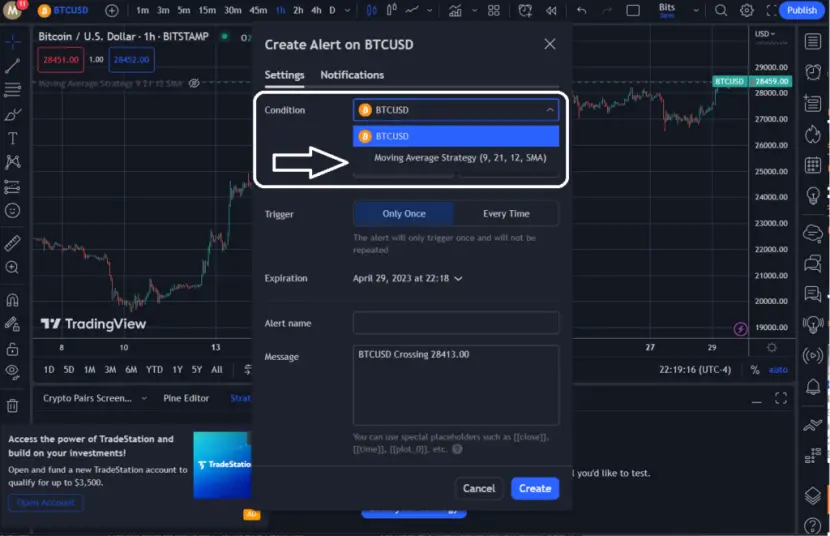
Task: Open the USD currency dropdown
Action: click(x=764, y=34)
